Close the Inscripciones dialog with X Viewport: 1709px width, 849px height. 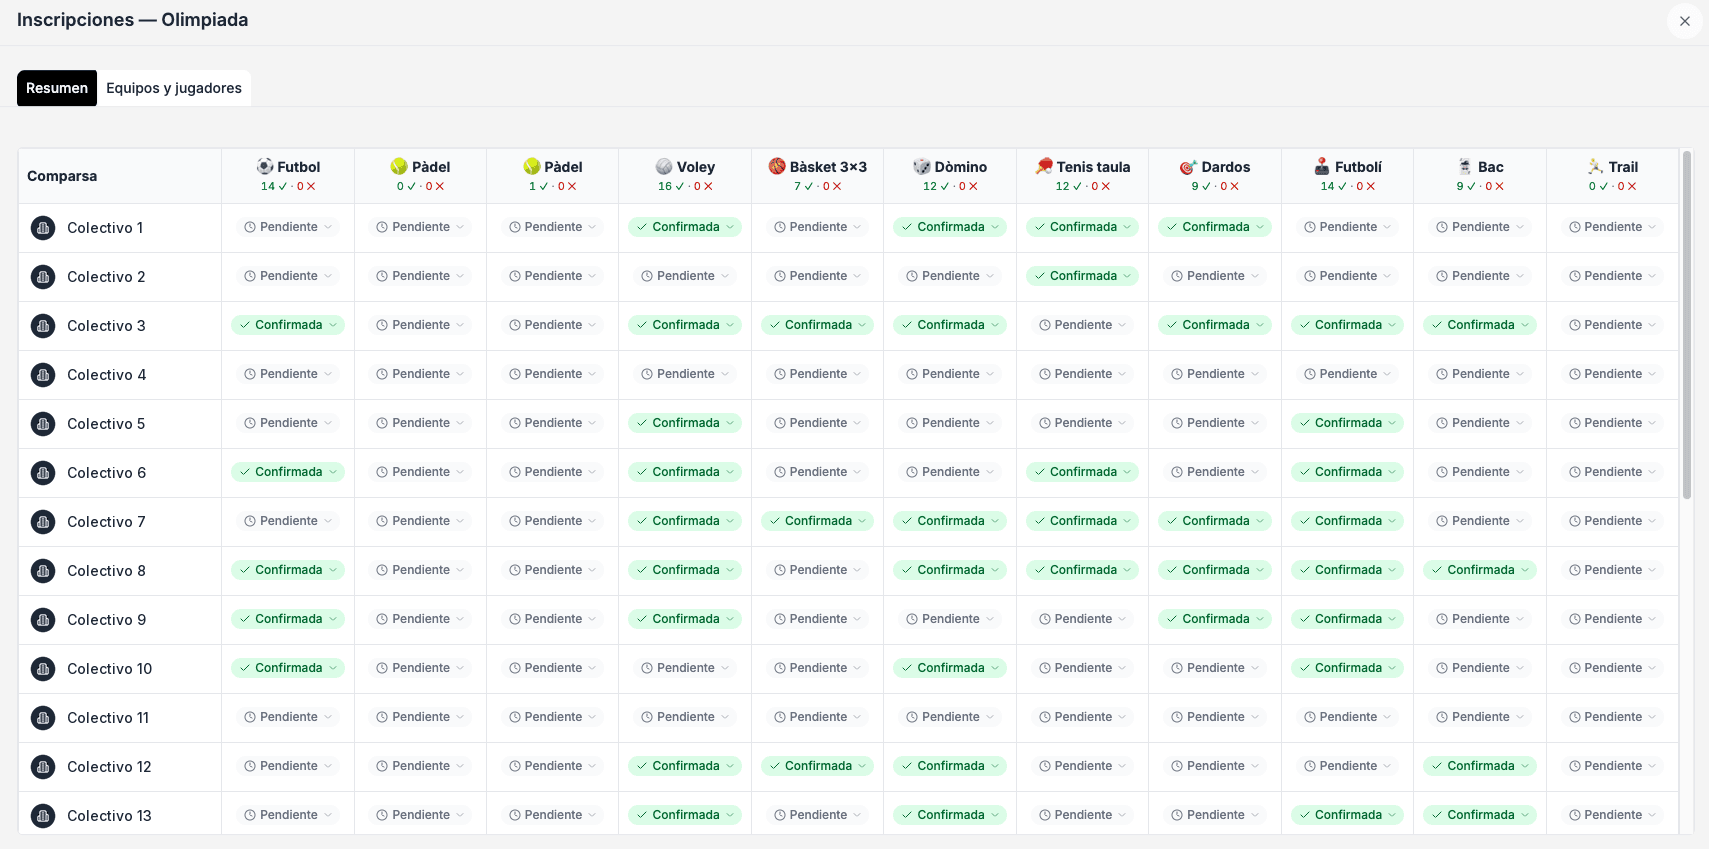1684,21
